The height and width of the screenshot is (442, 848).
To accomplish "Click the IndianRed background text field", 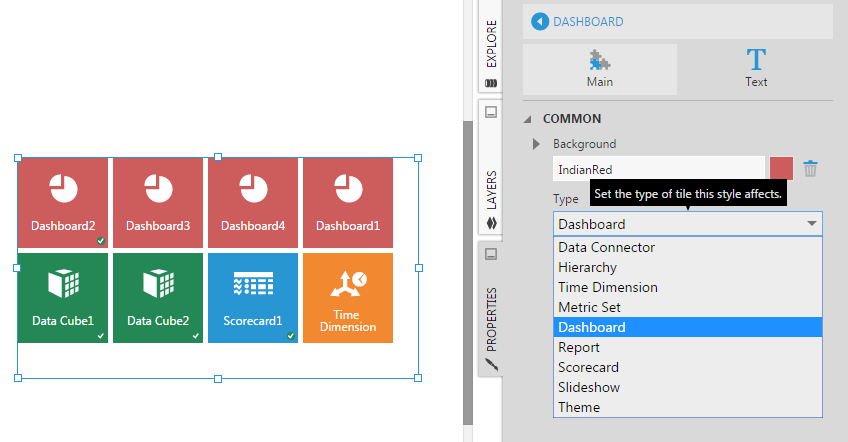I will (x=658, y=168).
